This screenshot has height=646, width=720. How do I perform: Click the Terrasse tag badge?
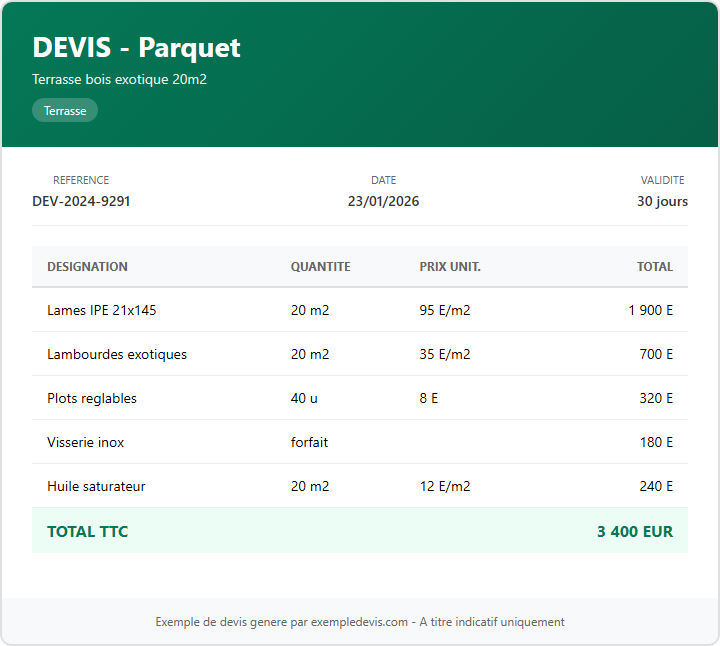click(65, 111)
